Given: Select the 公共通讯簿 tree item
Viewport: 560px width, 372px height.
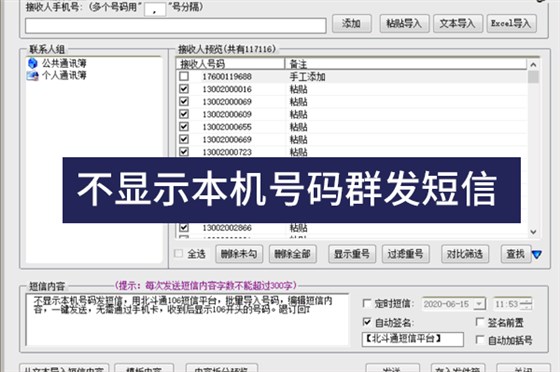Looking at the screenshot, I should (64, 63).
